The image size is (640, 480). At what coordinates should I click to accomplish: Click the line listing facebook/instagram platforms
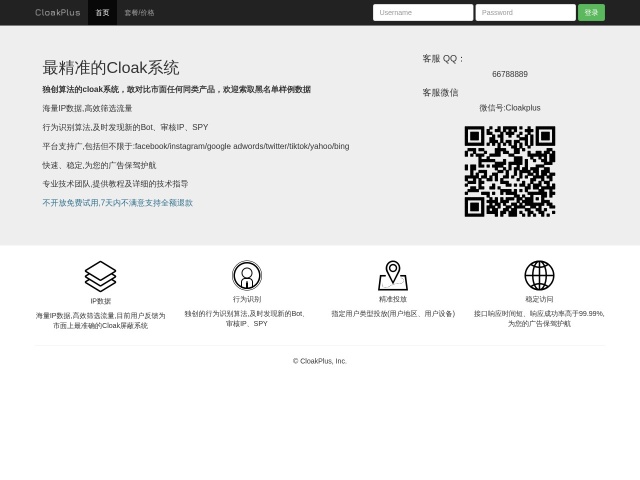[196, 146]
